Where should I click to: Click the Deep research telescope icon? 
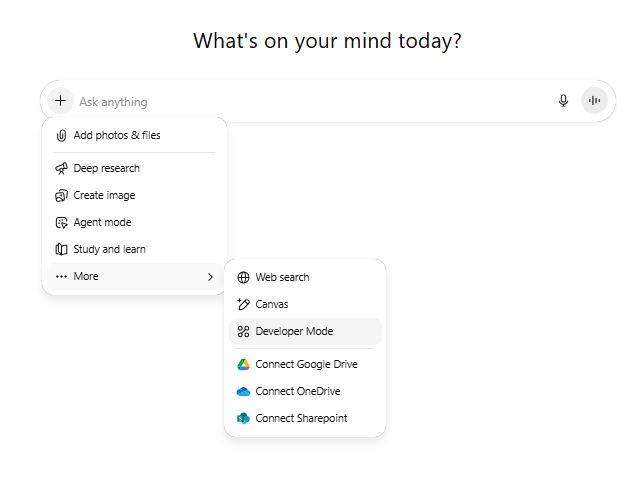coord(62,169)
